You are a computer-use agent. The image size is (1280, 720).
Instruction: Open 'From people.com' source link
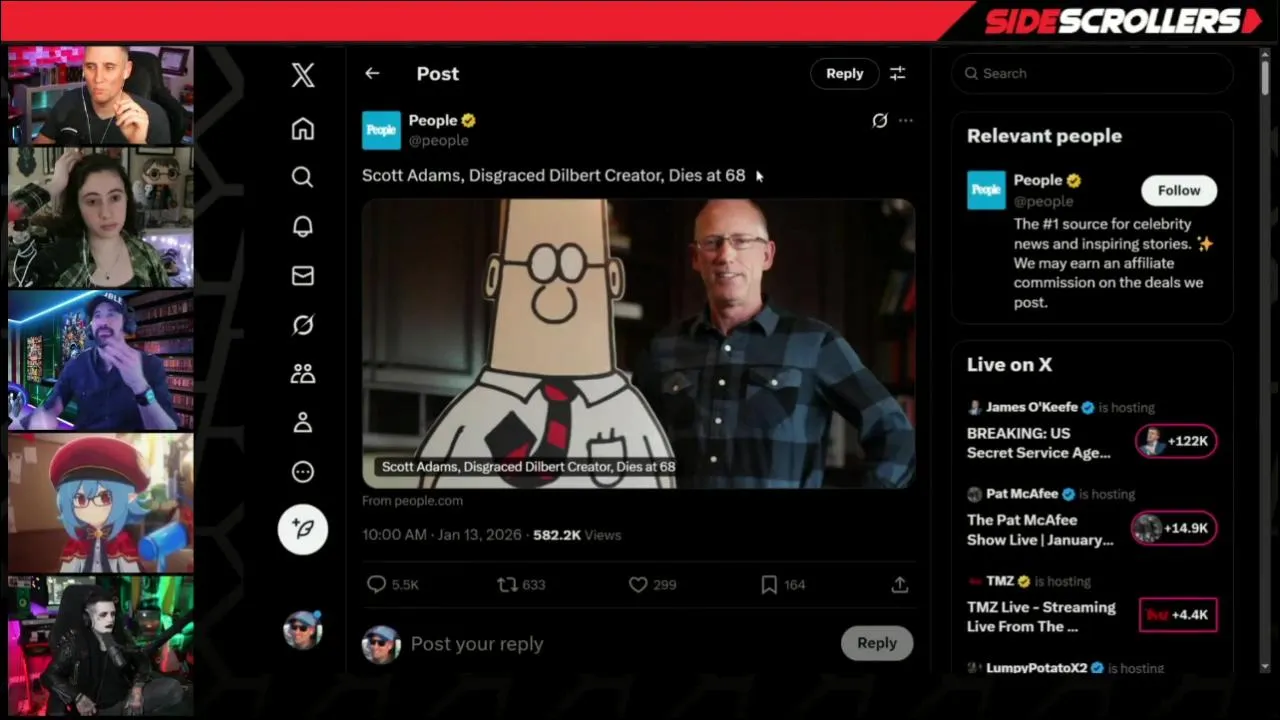412,500
